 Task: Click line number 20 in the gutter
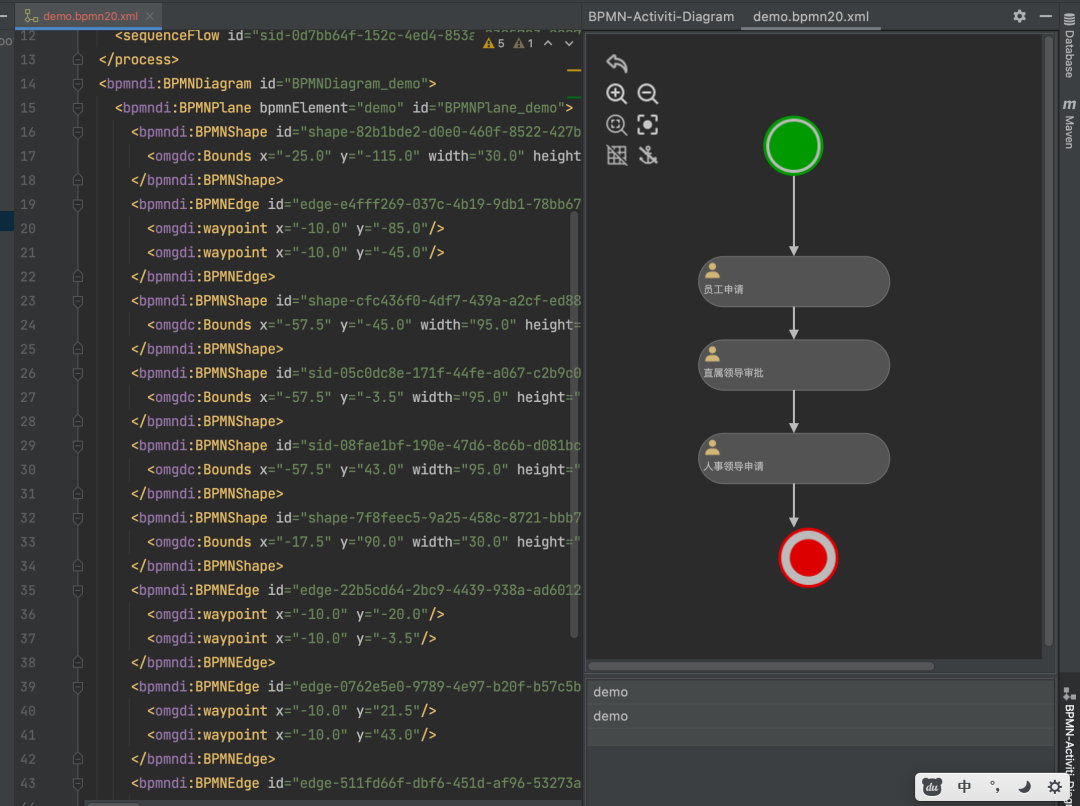coord(28,229)
